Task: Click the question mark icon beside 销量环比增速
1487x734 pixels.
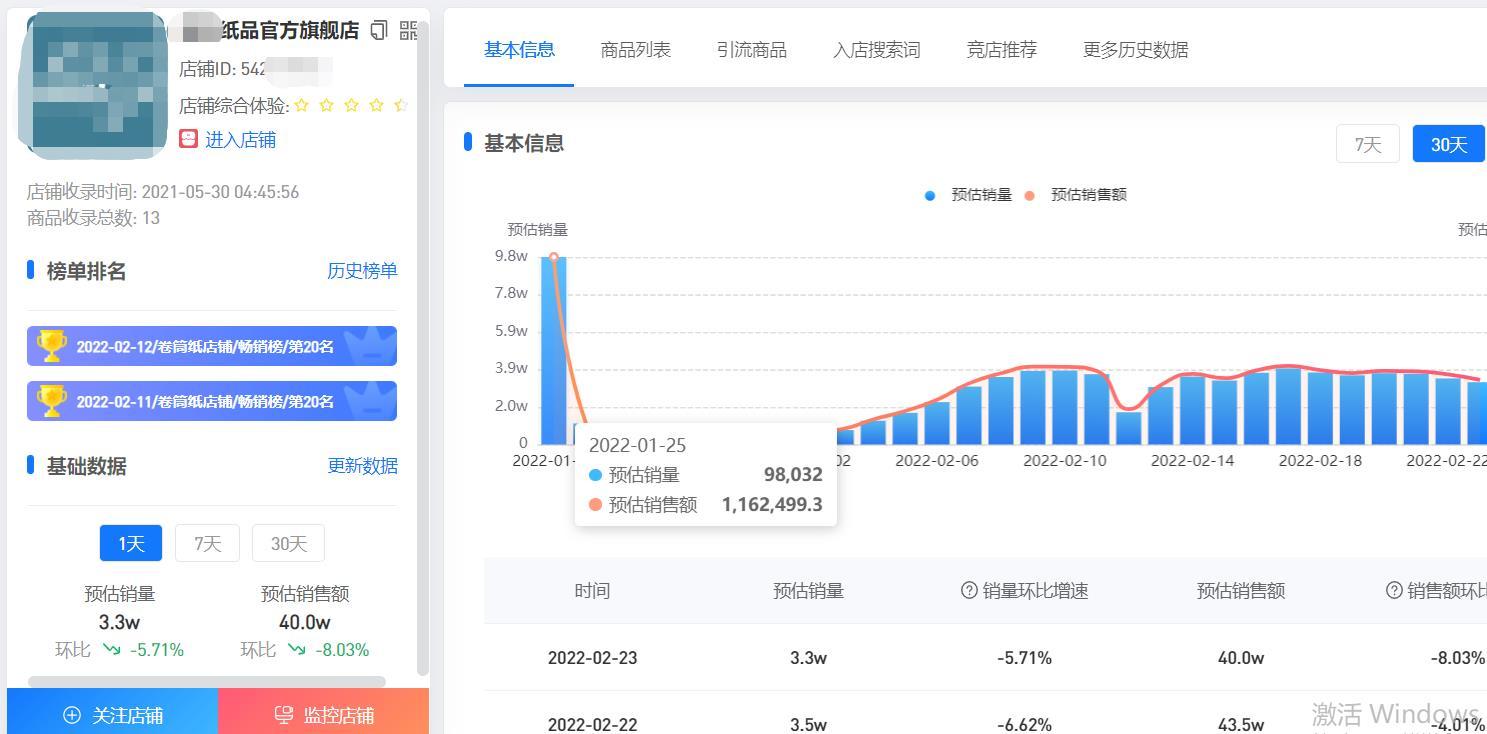Action: click(967, 590)
